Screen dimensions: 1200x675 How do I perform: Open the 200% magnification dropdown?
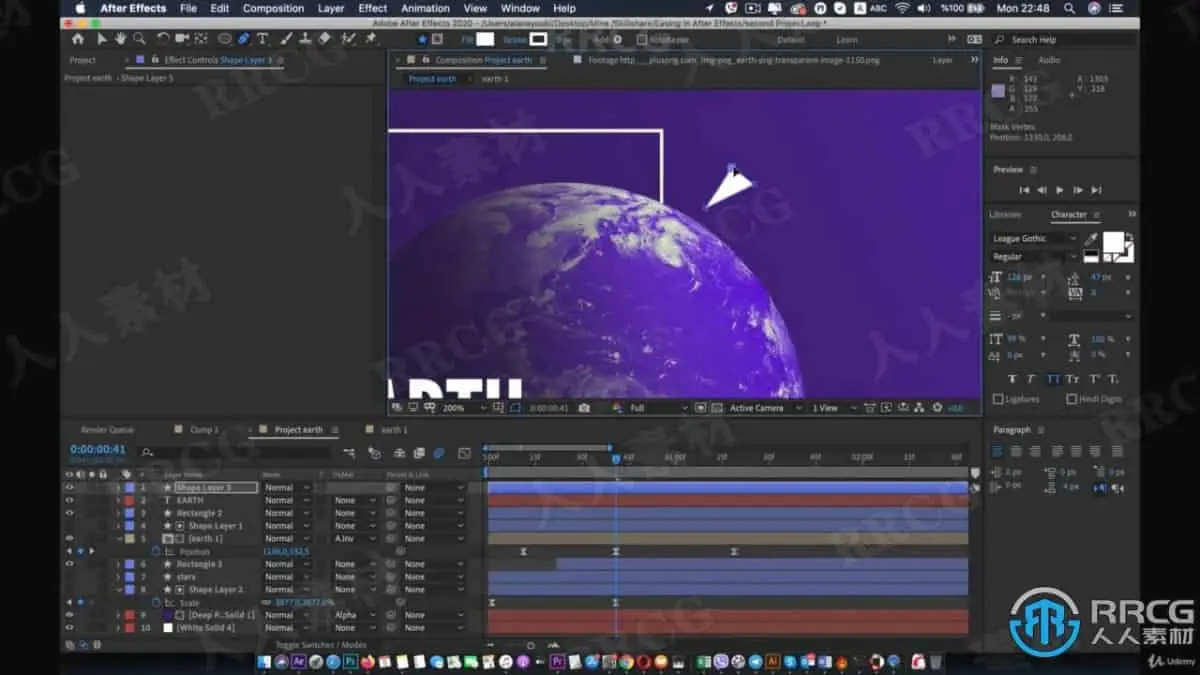click(463, 408)
